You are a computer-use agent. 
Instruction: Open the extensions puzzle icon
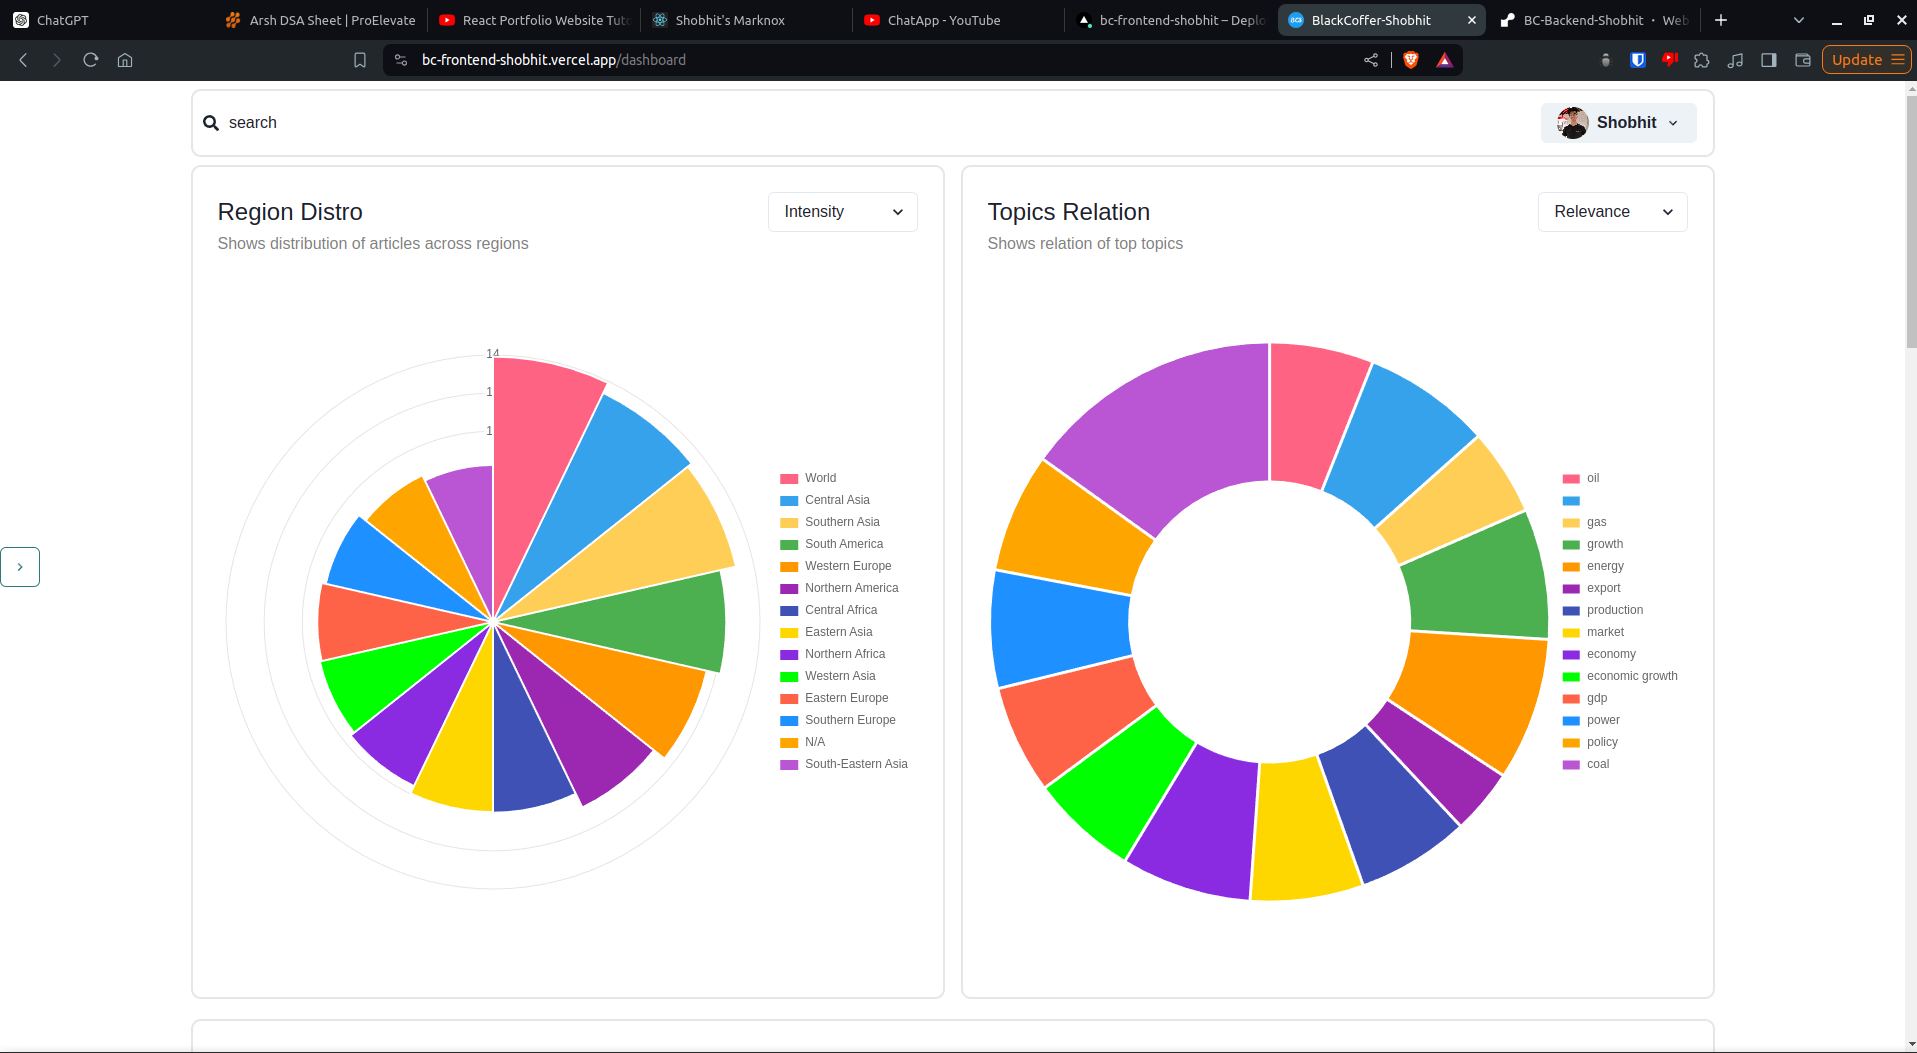tap(1701, 60)
